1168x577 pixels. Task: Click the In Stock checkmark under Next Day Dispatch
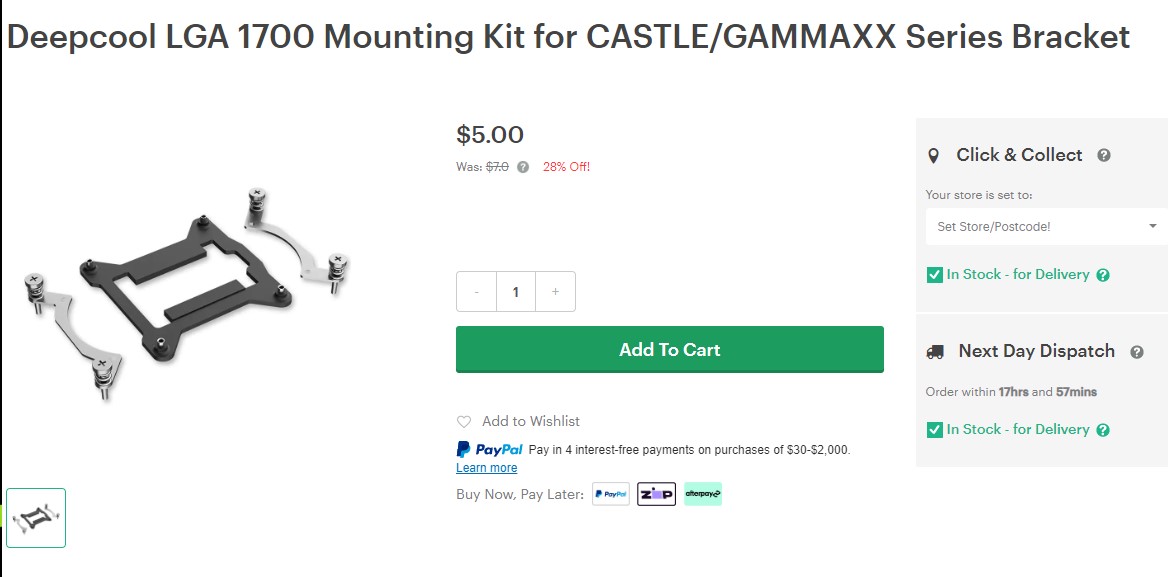click(935, 430)
